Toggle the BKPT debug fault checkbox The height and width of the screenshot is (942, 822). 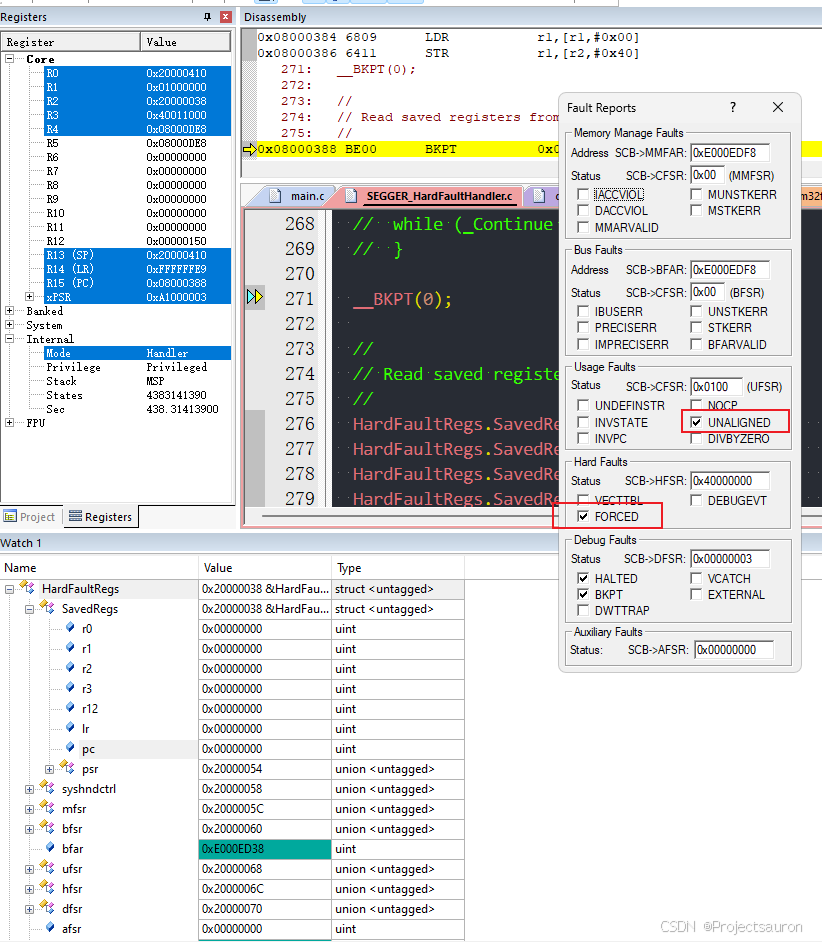coord(583,594)
